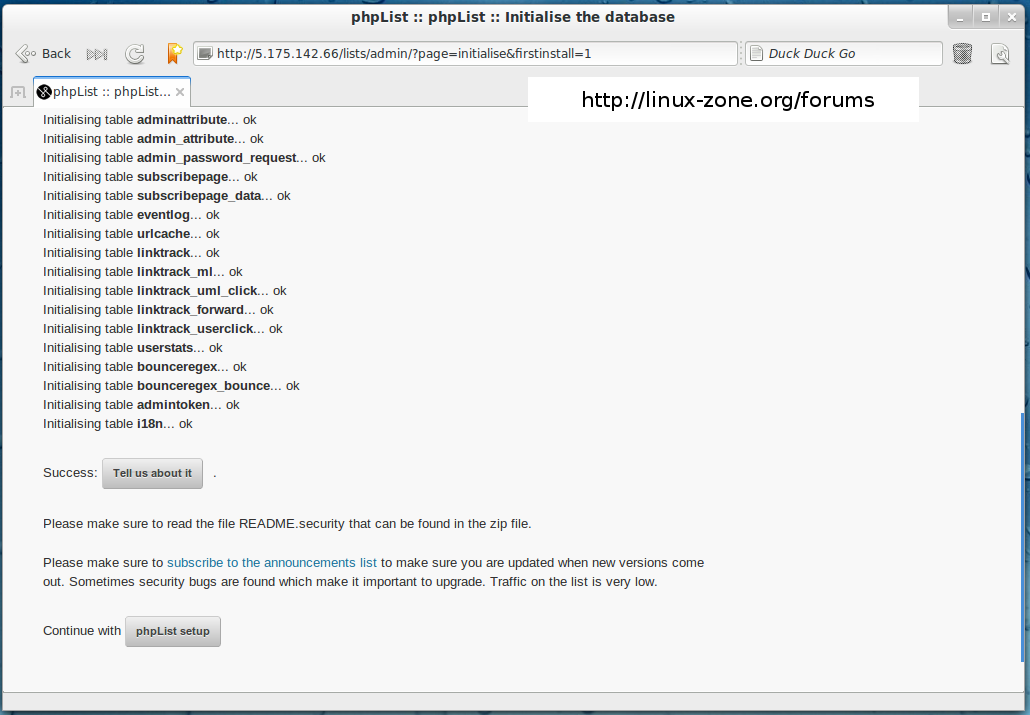Reload the current page
Screen dimensions: 1030x715
pyautogui.click(x=135, y=54)
